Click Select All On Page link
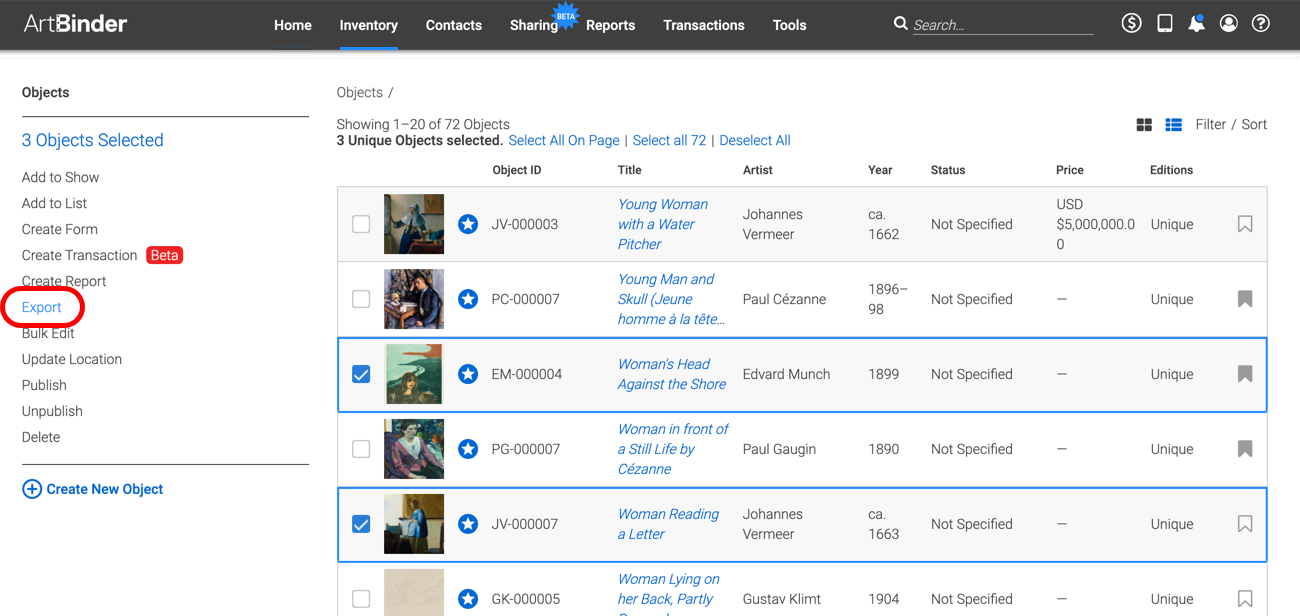This screenshot has width=1300, height=616. tap(564, 140)
